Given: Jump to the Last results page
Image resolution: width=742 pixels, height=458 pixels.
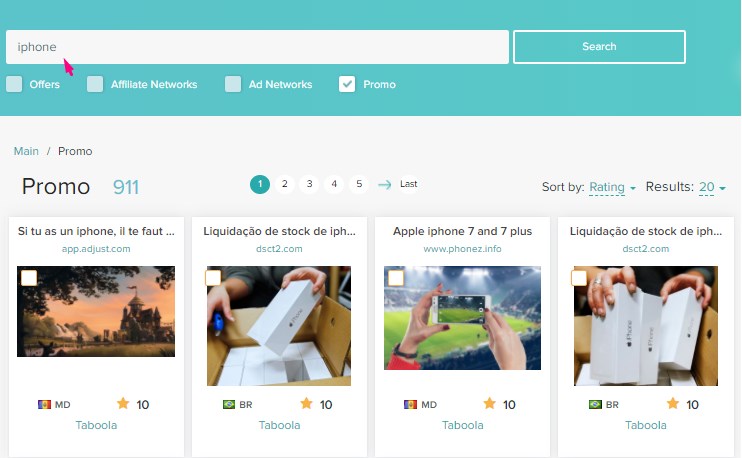Looking at the screenshot, I should 409,184.
